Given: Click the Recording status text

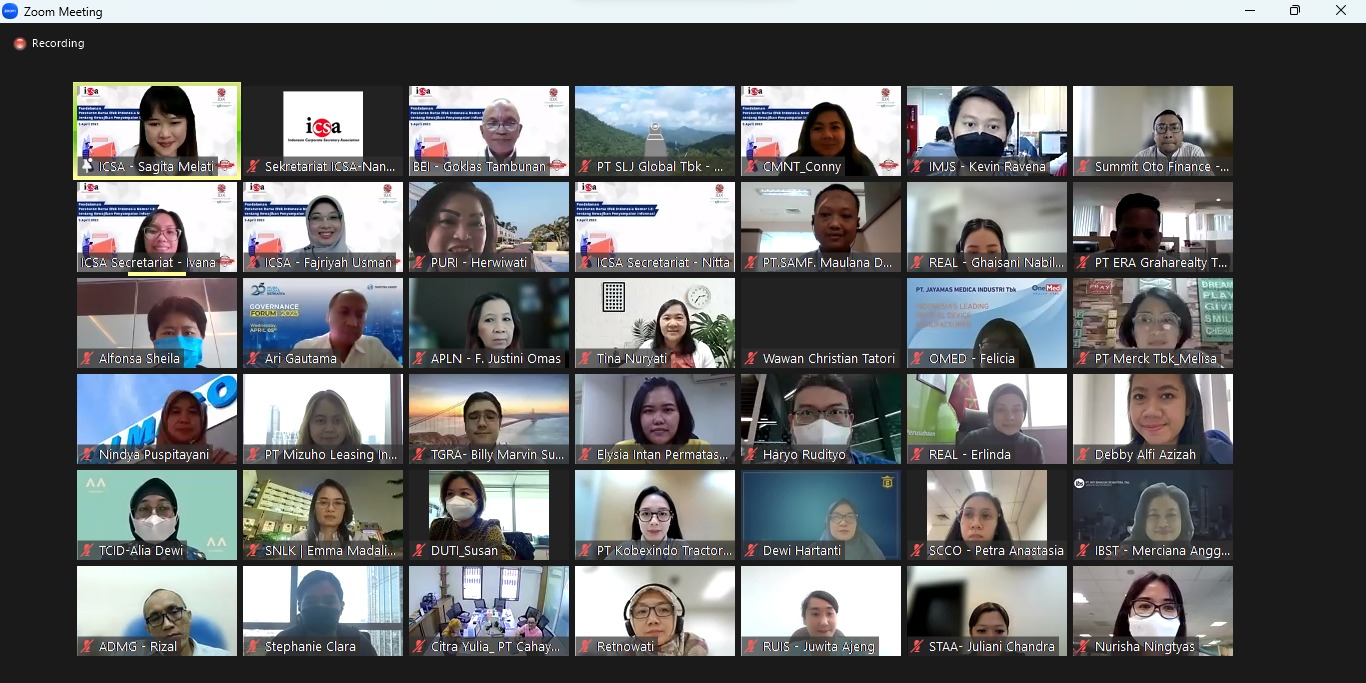Looking at the screenshot, I should coord(58,44).
